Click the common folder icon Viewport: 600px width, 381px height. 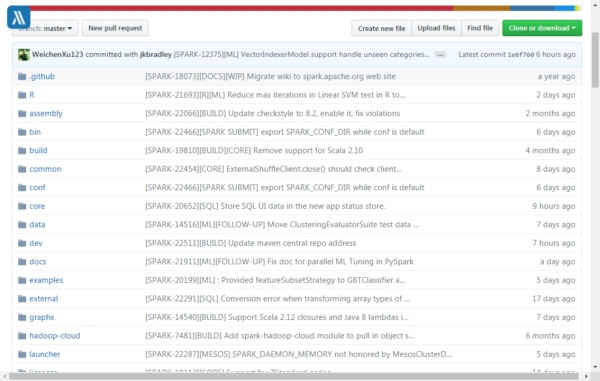click(x=22, y=169)
